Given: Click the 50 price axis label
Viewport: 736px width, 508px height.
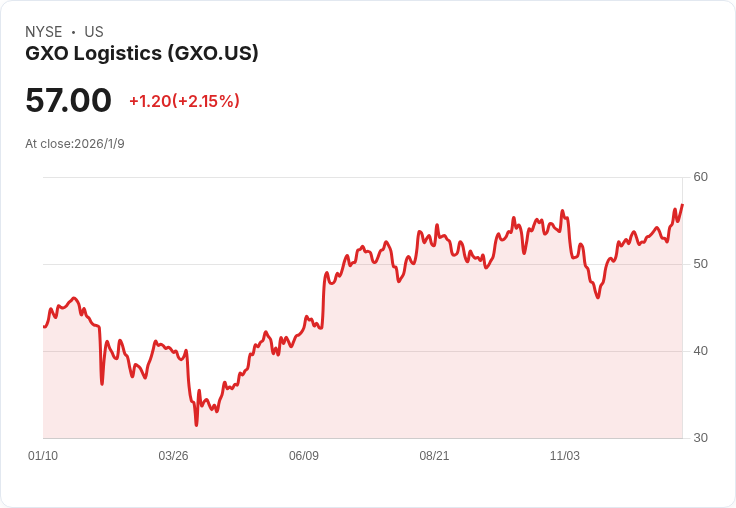Looking at the screenshot, I should tap(700, 264).
